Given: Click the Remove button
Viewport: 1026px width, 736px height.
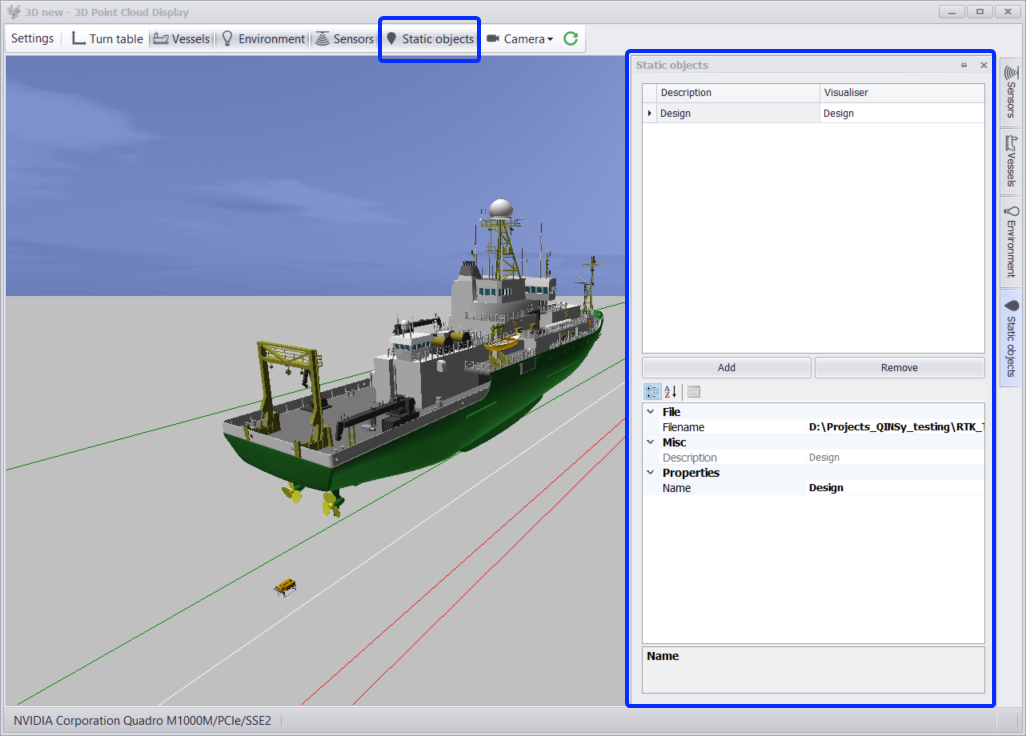Looking at the screenshot, I should click(899, 368).
